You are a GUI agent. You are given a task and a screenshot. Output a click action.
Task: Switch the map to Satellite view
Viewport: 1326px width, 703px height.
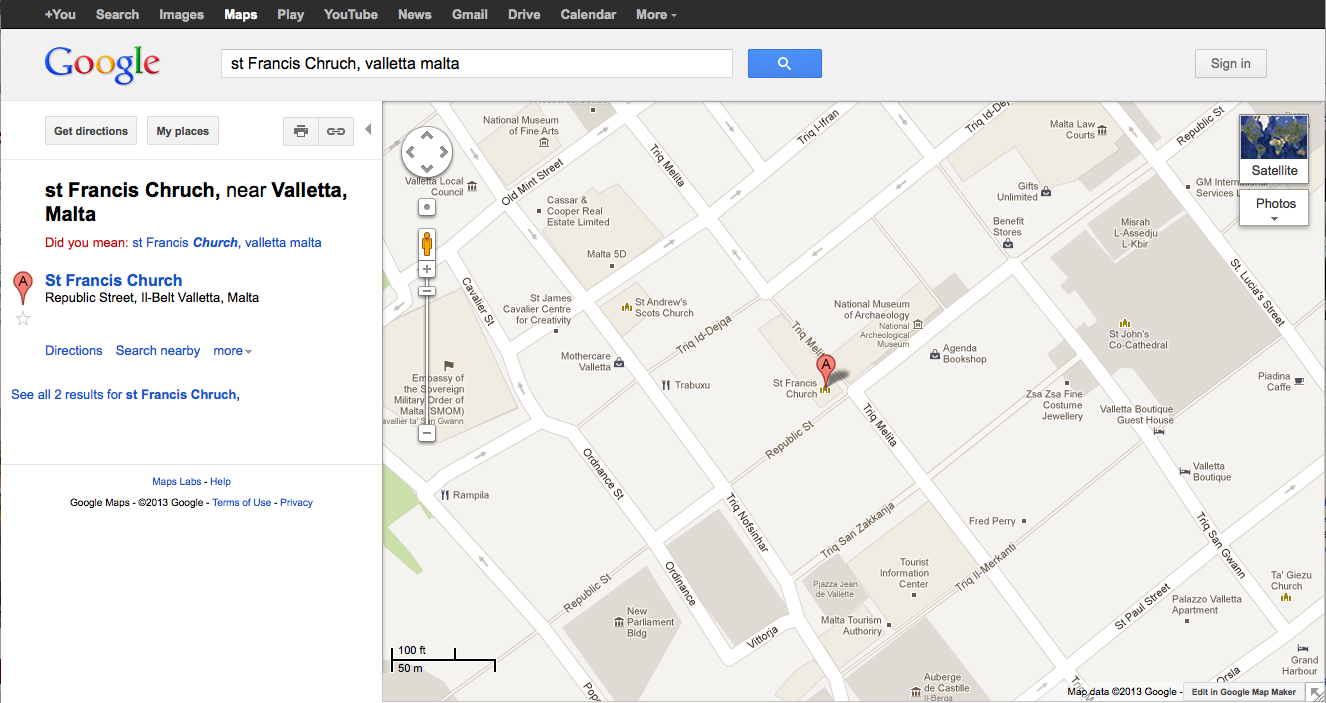[1274, 148]
